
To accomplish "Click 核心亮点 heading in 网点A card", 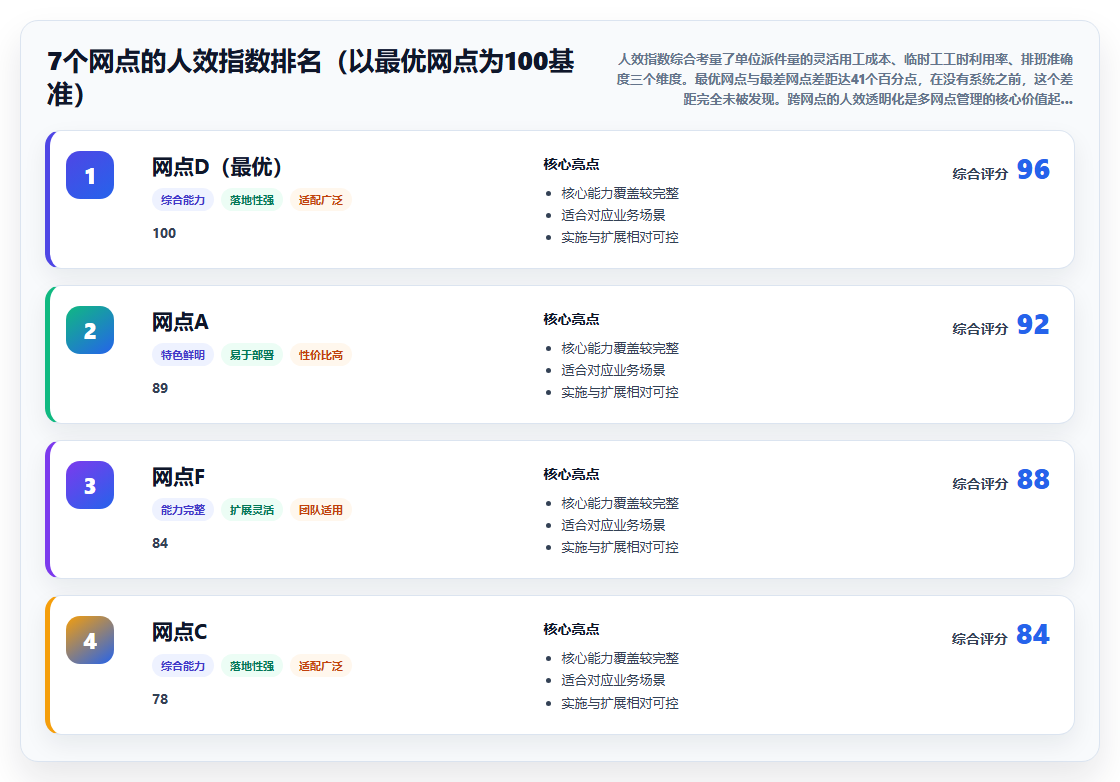I will point(571,319).
